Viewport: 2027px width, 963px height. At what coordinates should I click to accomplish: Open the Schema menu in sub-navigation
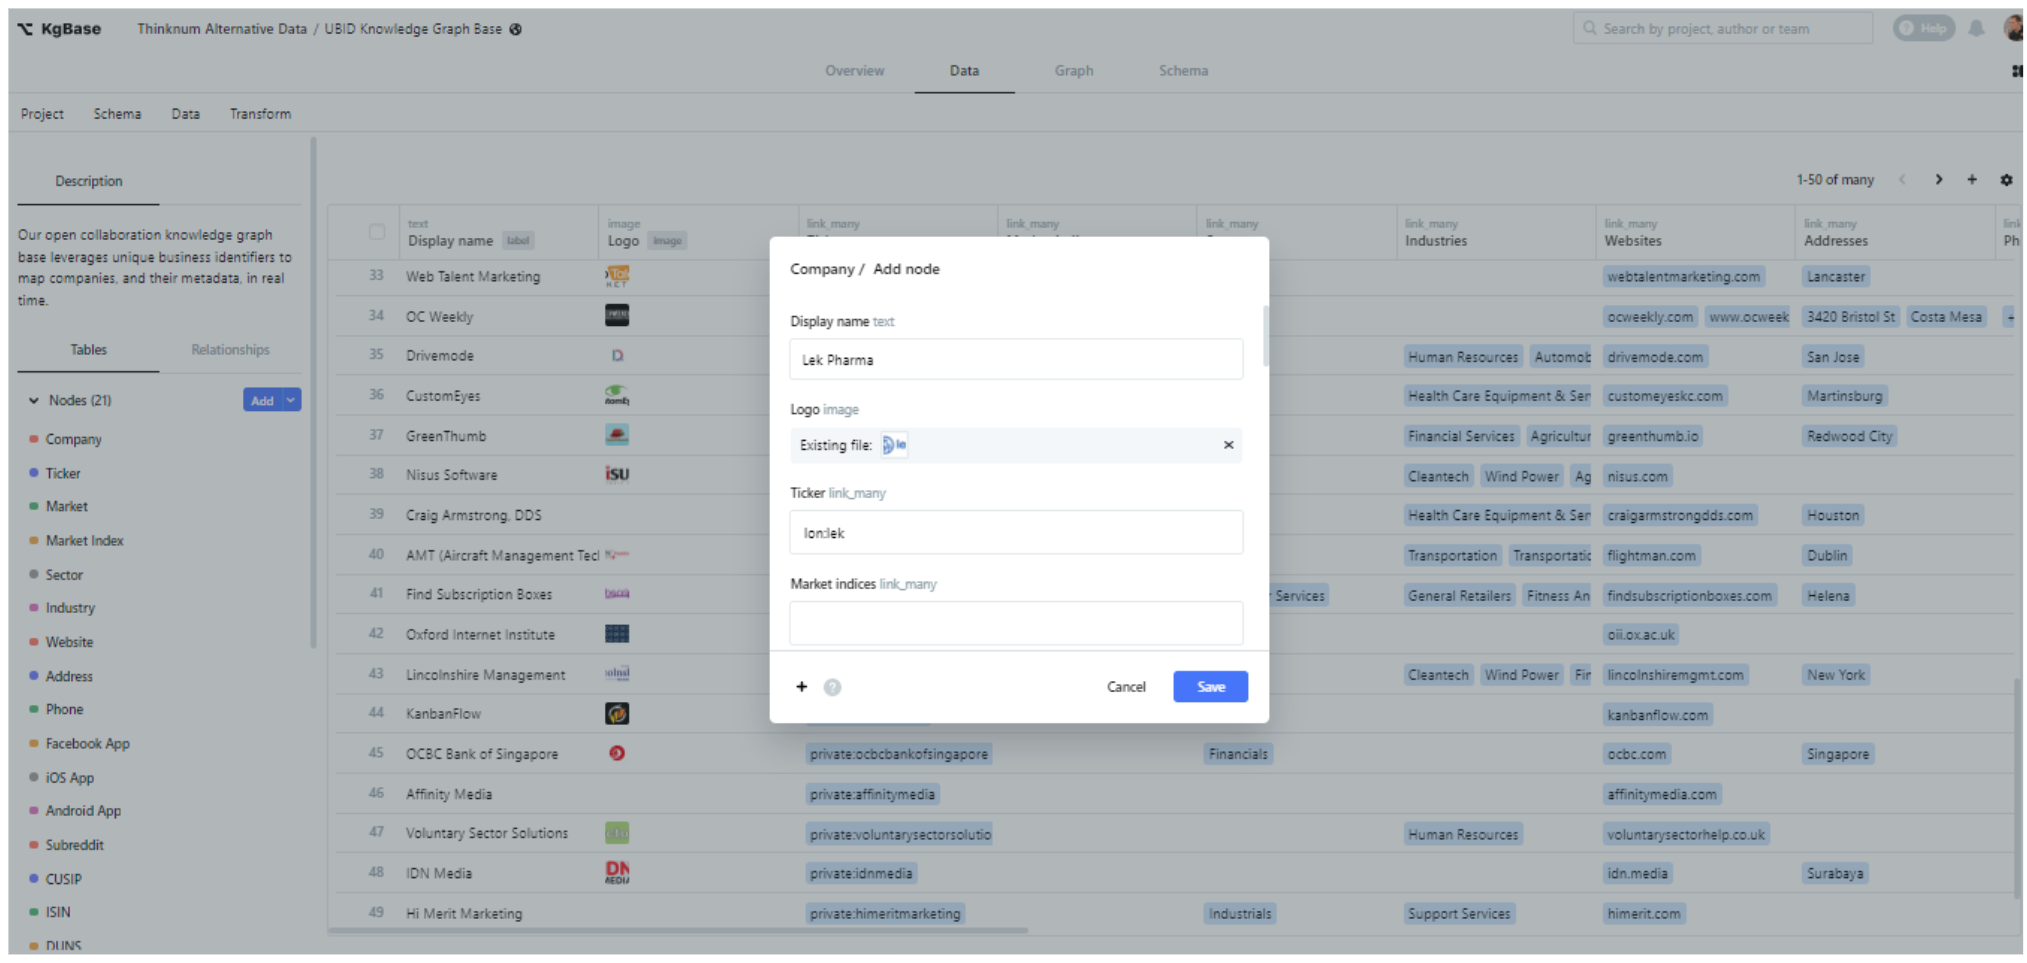click(x=117, y=114)
